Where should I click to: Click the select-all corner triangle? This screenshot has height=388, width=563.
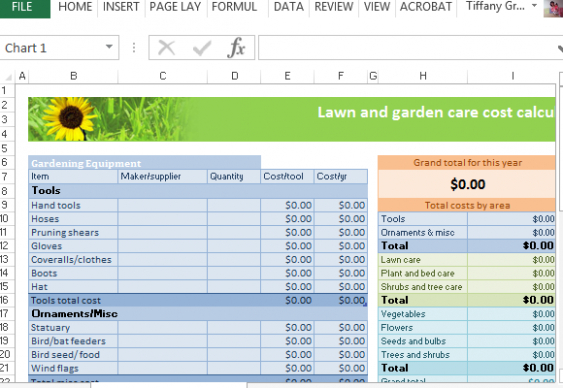coord(8,76)
